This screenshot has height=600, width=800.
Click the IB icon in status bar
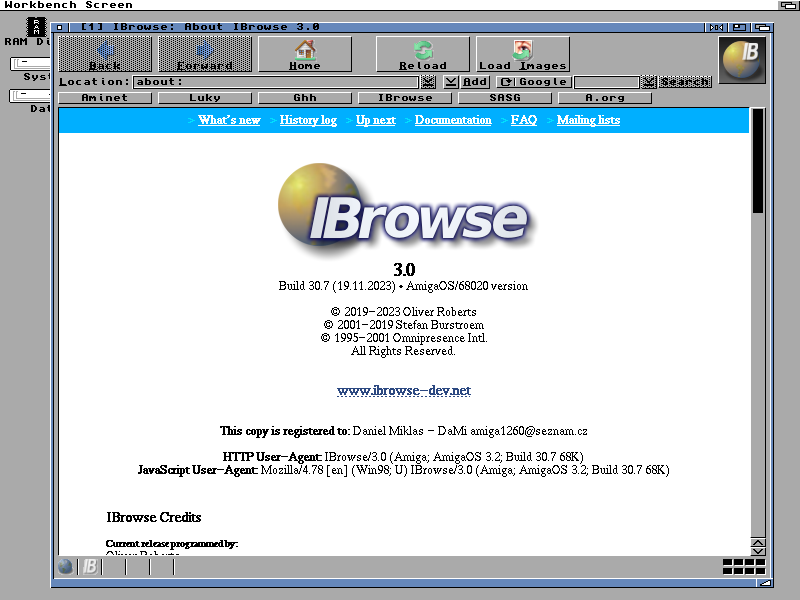coord(90,567)
